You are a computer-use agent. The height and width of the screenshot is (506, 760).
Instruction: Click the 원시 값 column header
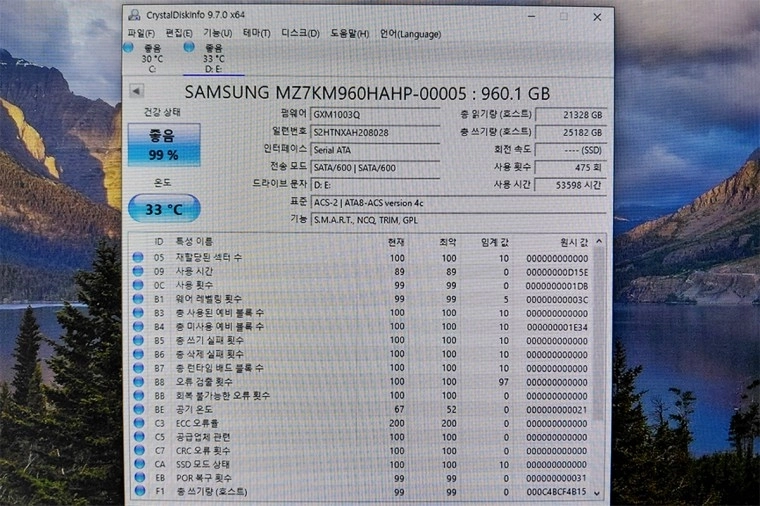(574, 242)
